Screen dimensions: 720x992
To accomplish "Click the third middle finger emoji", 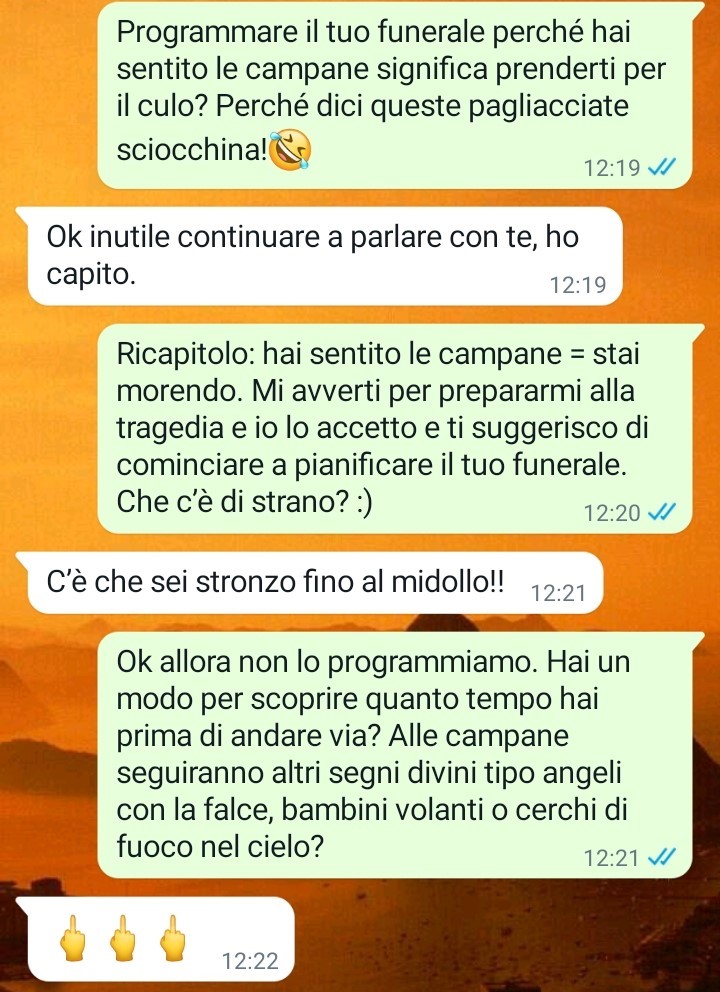I will click(172, 938).
